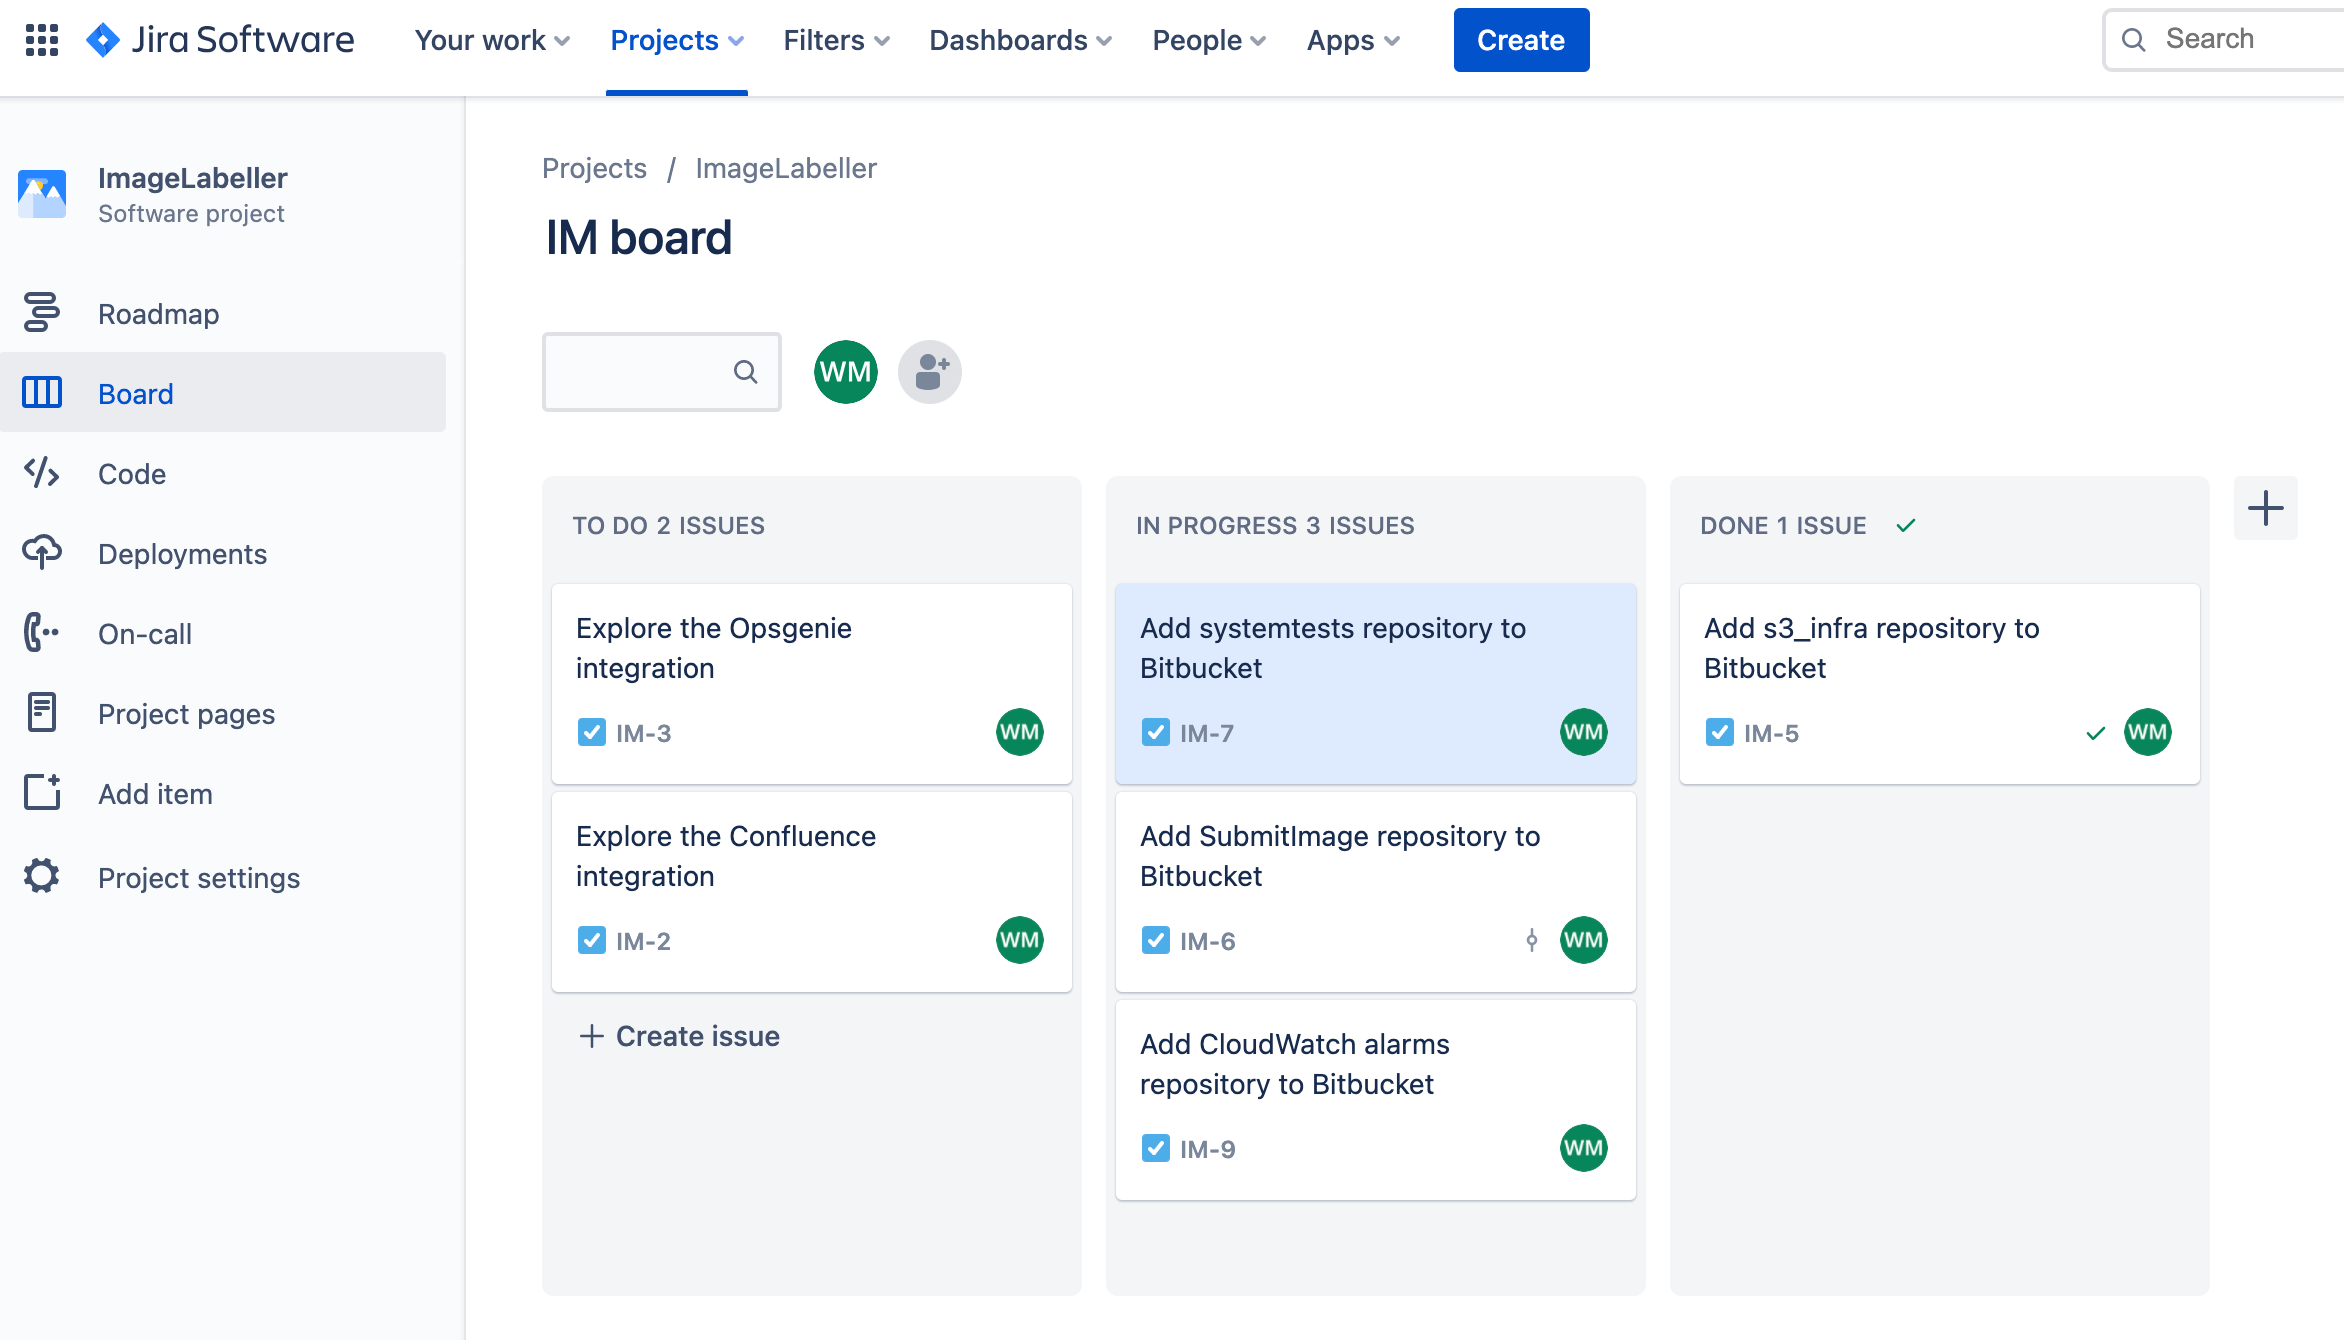Toggle checkbox on IM-7 issue card
This screenshot has height=1340, width=2344.
click(1156, 731)
